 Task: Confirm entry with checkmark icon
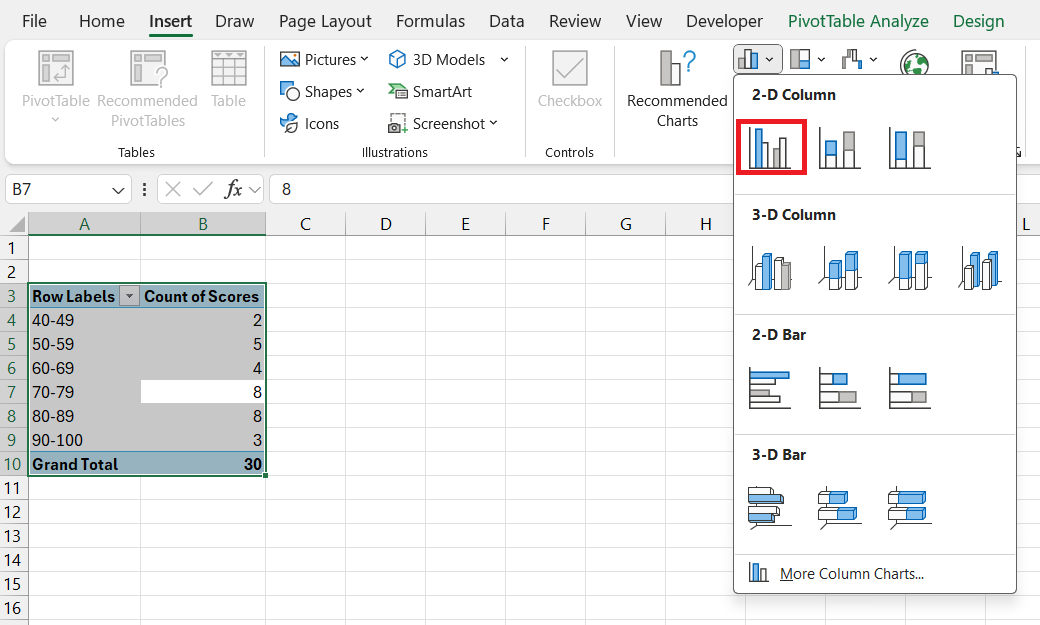pyautogui.click(x=202, y=190)
